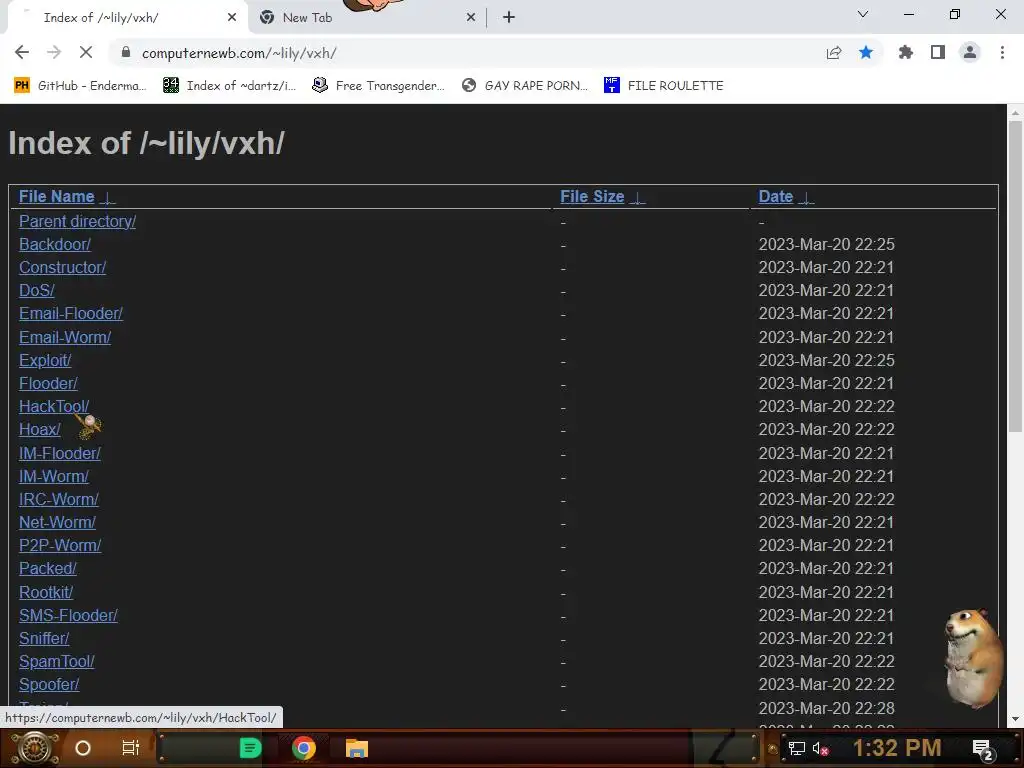Stop loading the current page

point(86,52)
